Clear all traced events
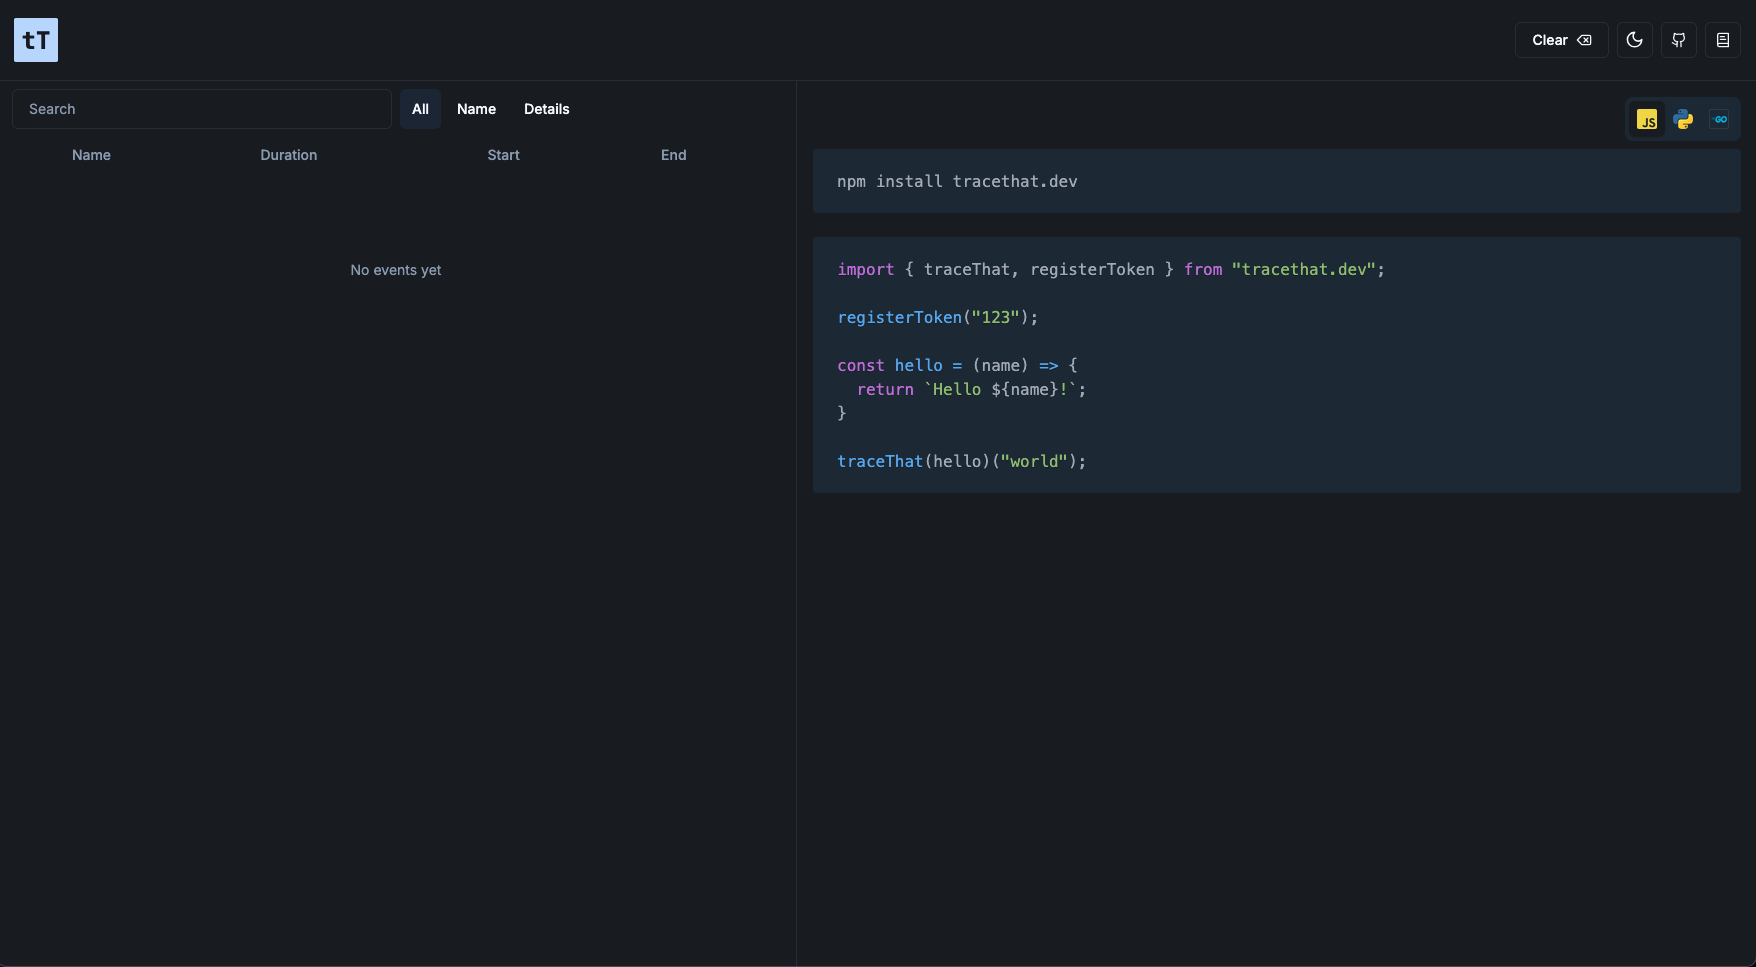Image resolution: width=1756 pixels, height=967 pixels. click(1561, 40)
